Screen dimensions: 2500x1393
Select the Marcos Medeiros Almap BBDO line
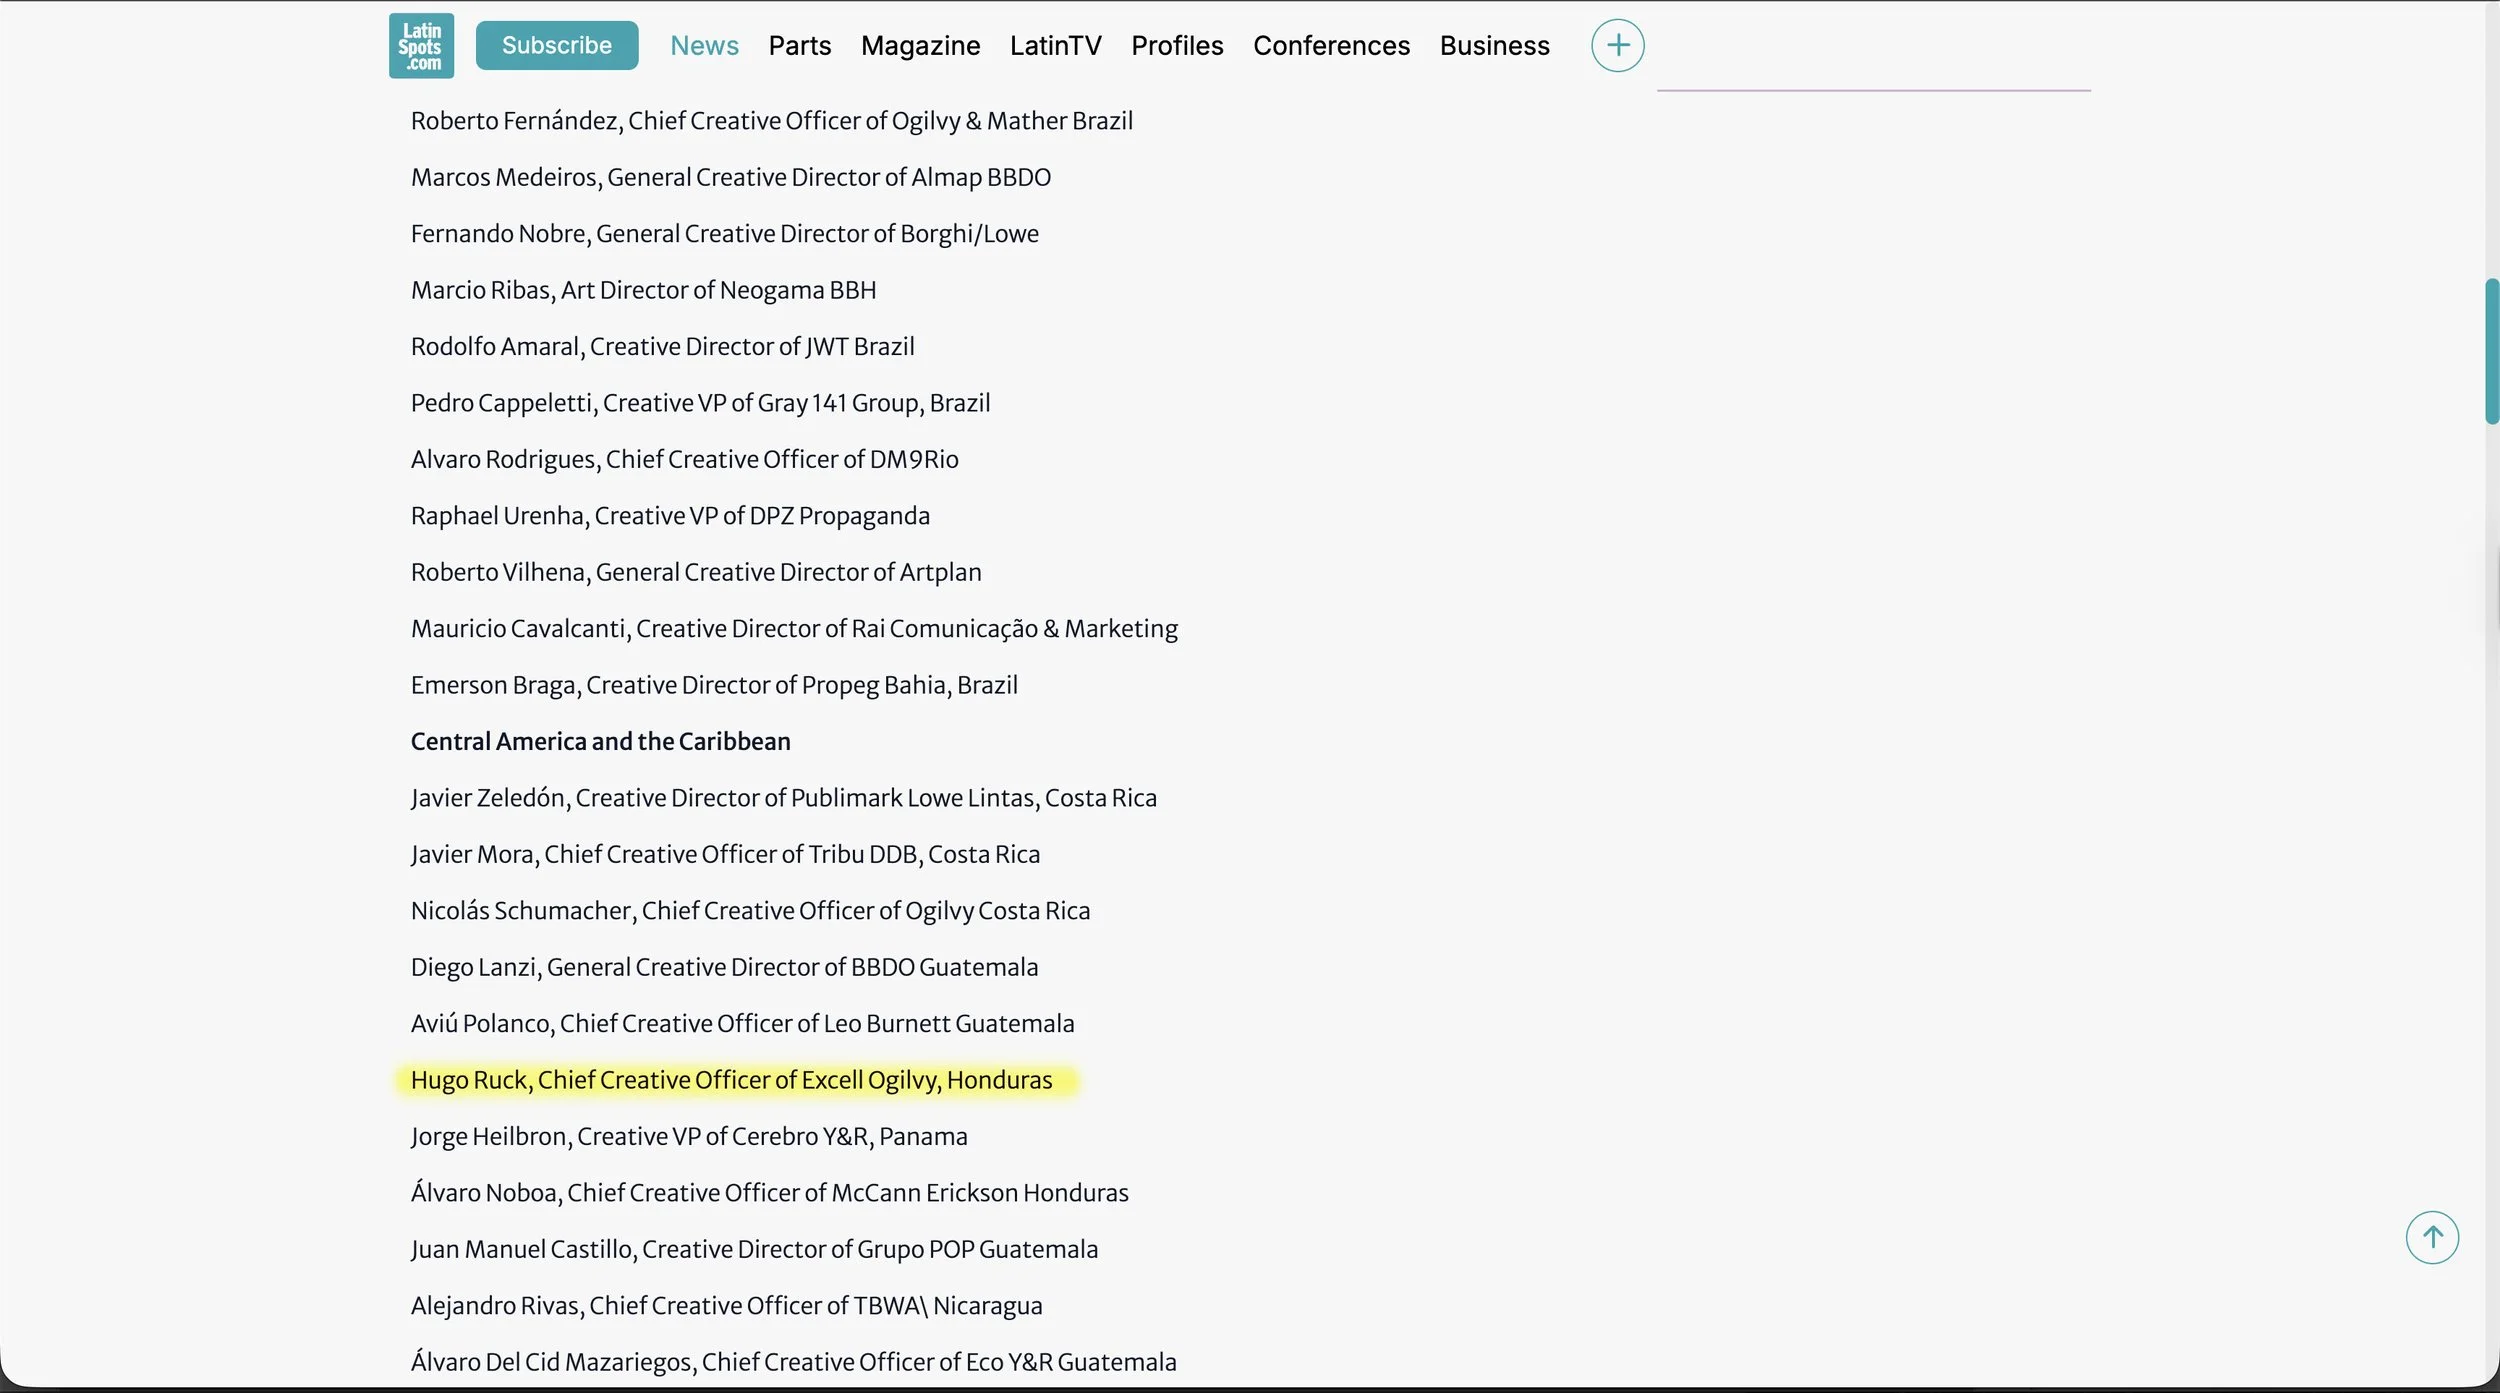(730, 177)
